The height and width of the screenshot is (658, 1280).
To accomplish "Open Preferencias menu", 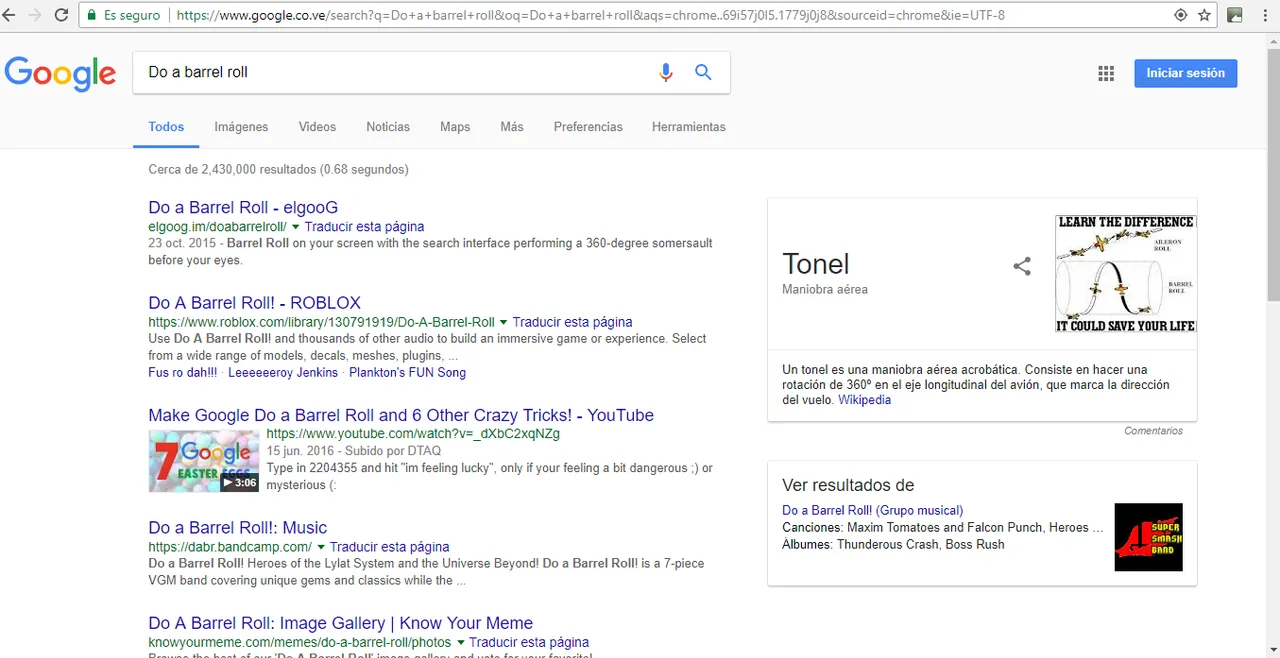I will point(588,127).
